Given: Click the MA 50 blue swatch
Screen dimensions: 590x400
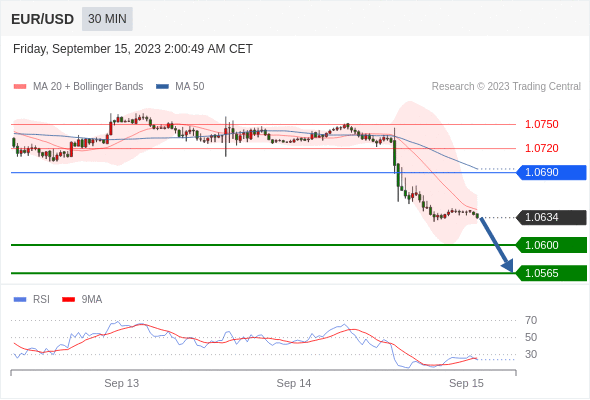Looking at the screenshot, I should 162,87.
